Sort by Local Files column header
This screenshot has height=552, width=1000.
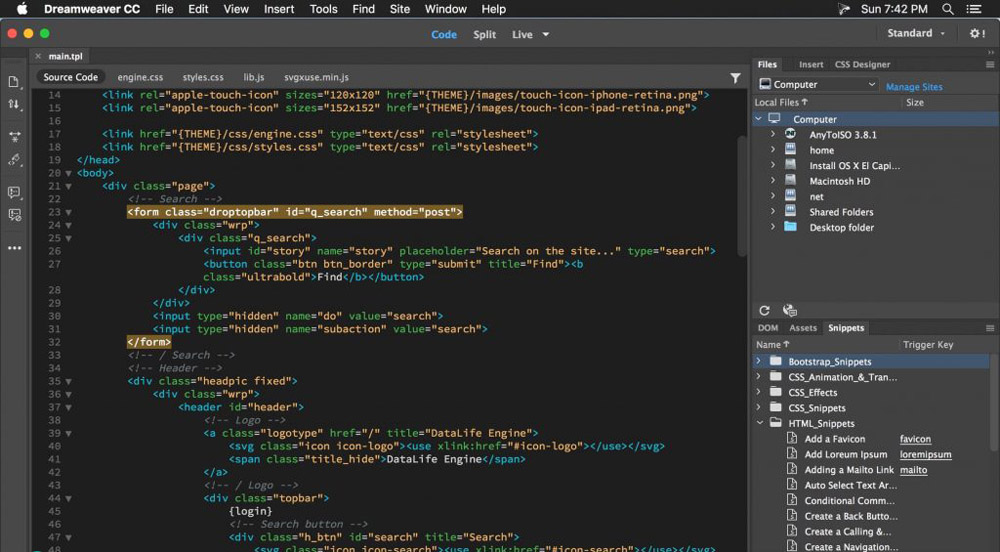click(x=781, y=102)
